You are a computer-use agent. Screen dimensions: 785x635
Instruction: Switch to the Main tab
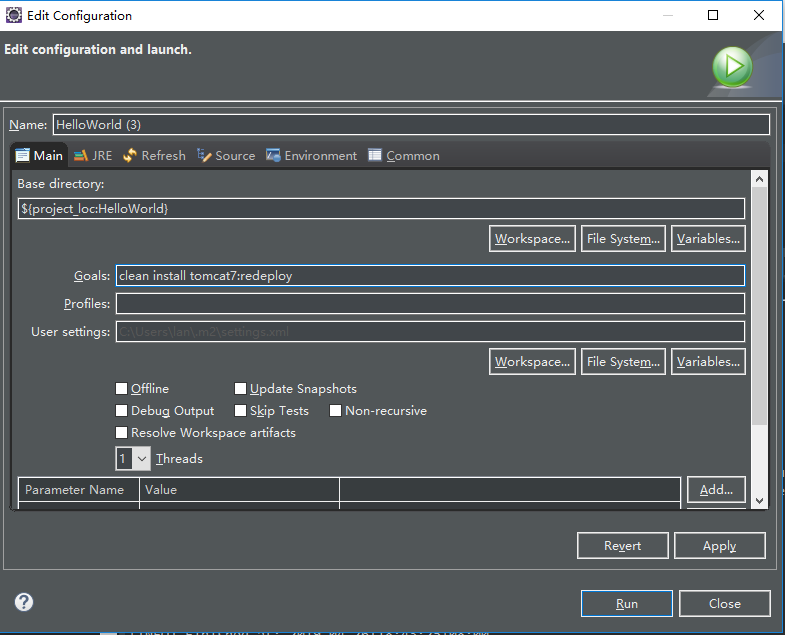39,156
